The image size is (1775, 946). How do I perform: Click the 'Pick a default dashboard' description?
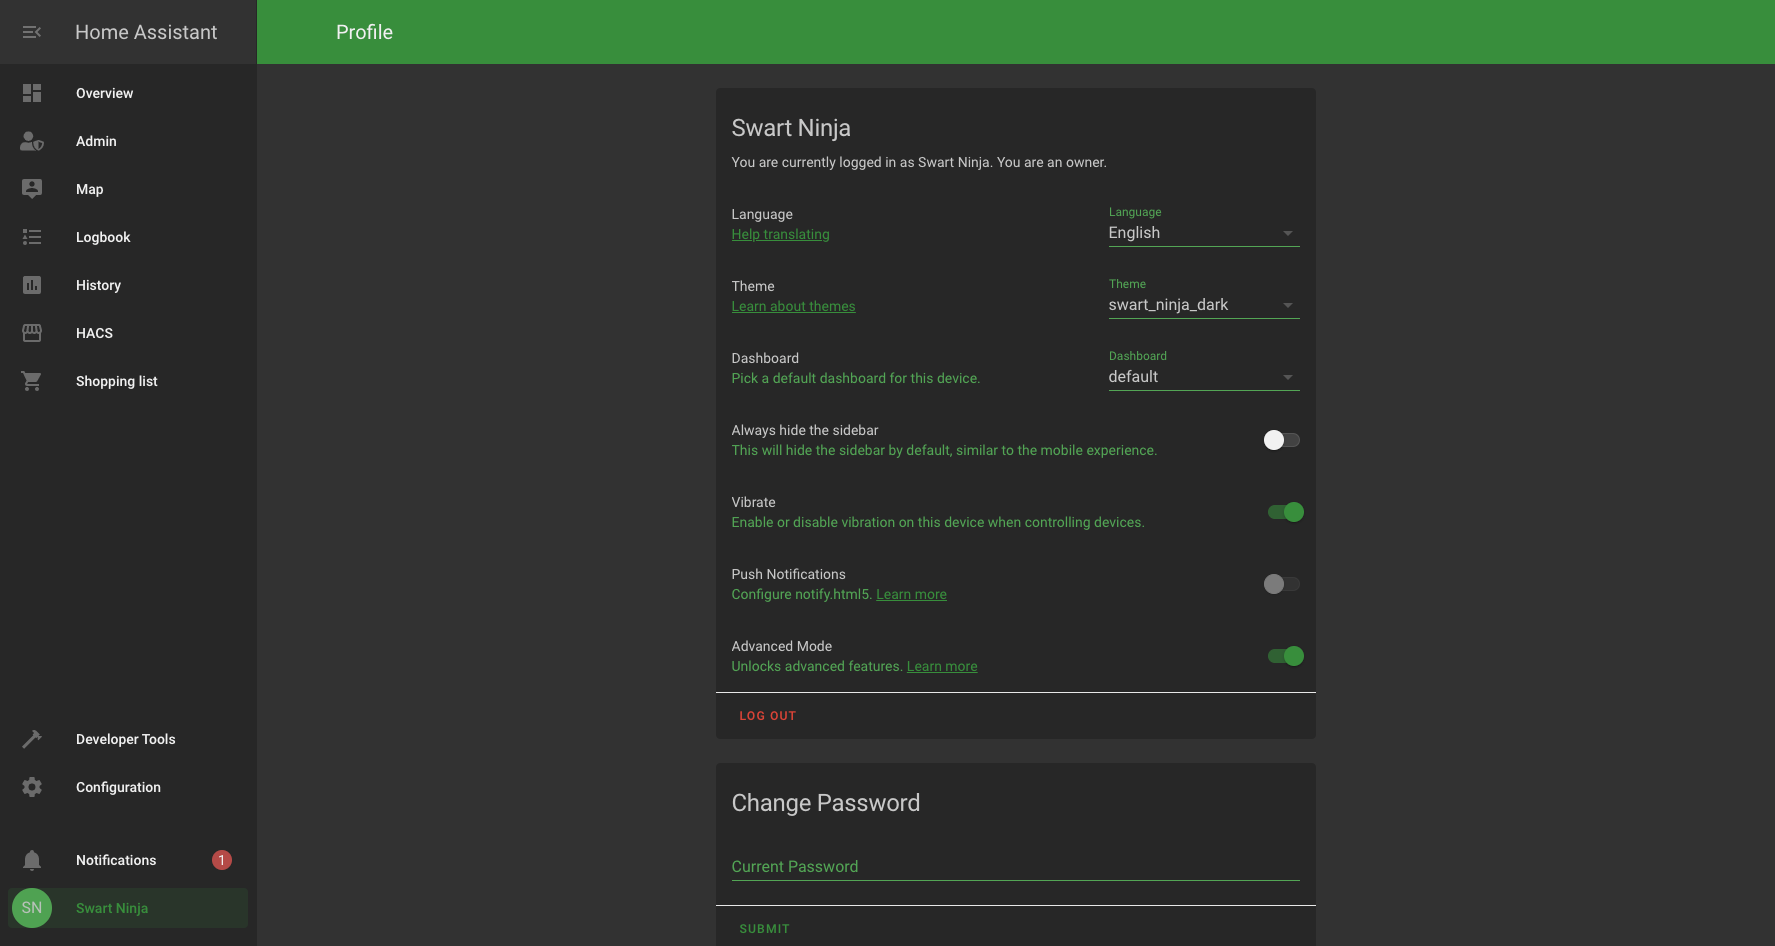click(x=856, y=378)
